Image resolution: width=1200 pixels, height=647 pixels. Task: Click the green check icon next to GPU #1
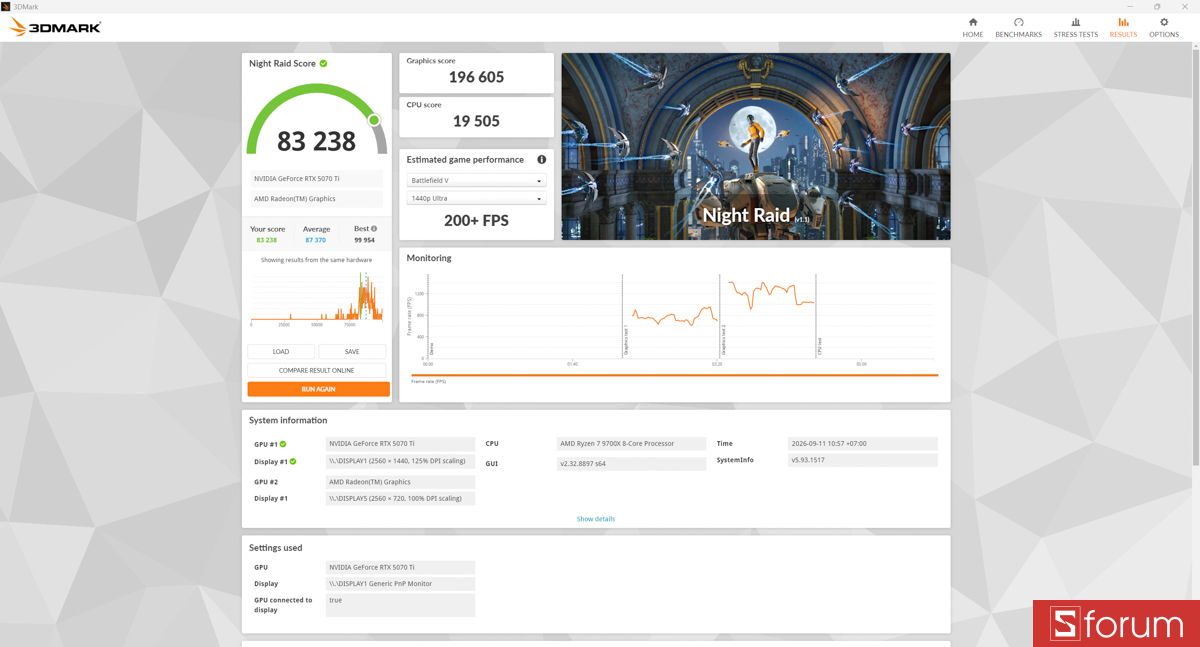[x=283, y=444]
